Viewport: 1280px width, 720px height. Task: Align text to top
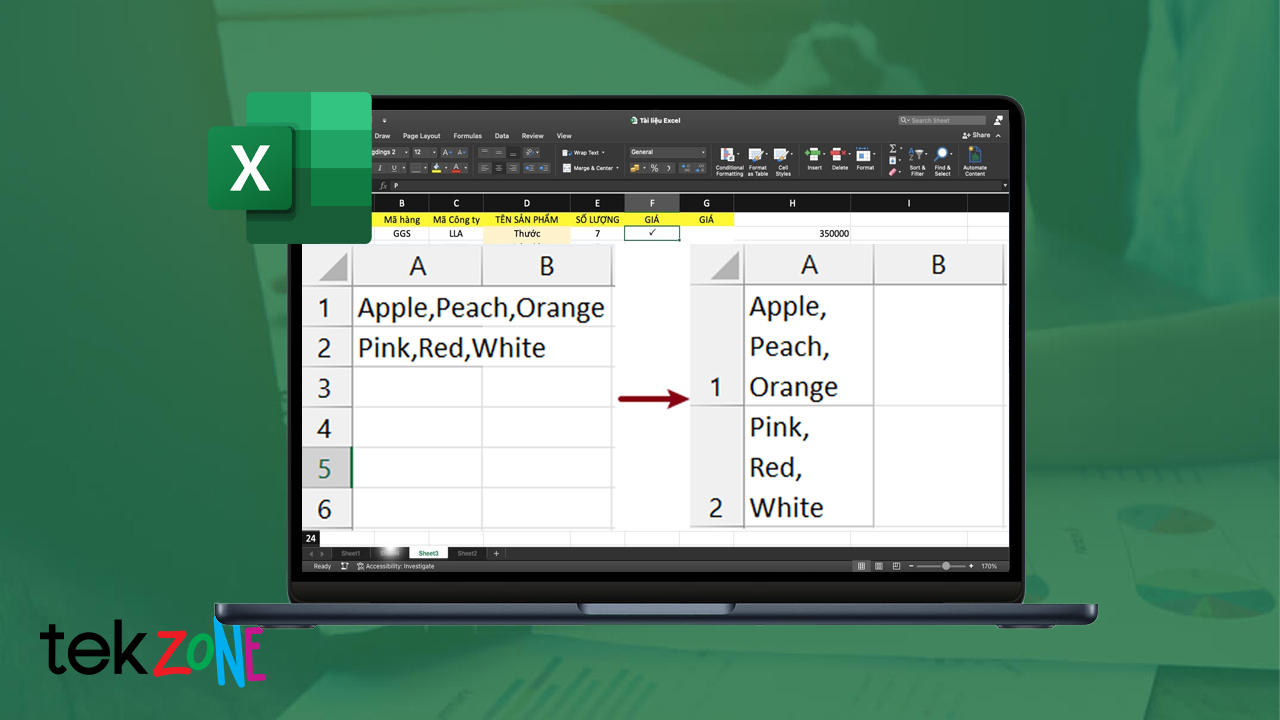(484, 152)
